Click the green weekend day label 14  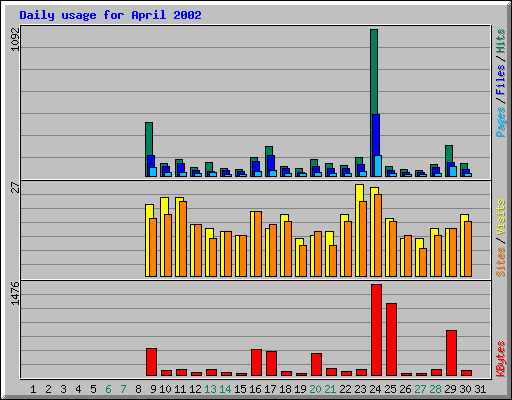point(225,389)
